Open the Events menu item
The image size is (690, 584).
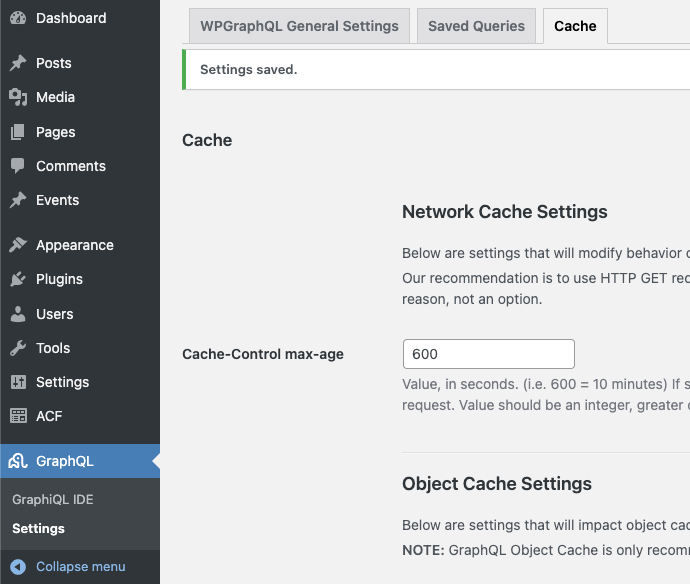tap(57, 200)
